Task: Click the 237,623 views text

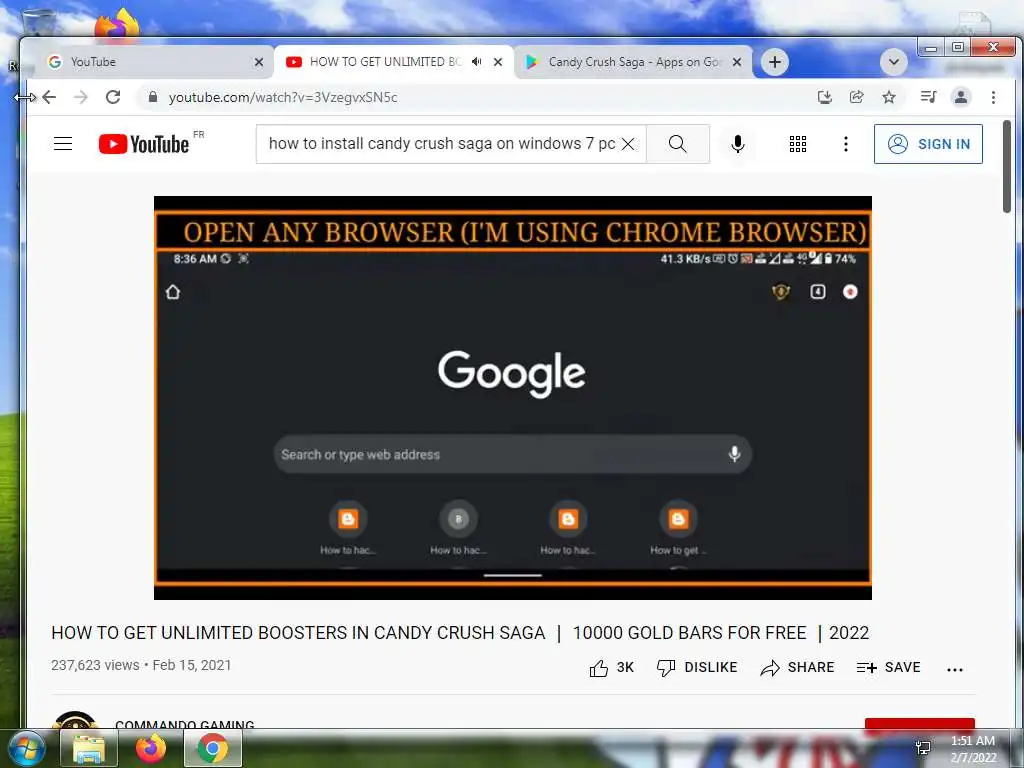Action: click(95, 665)
